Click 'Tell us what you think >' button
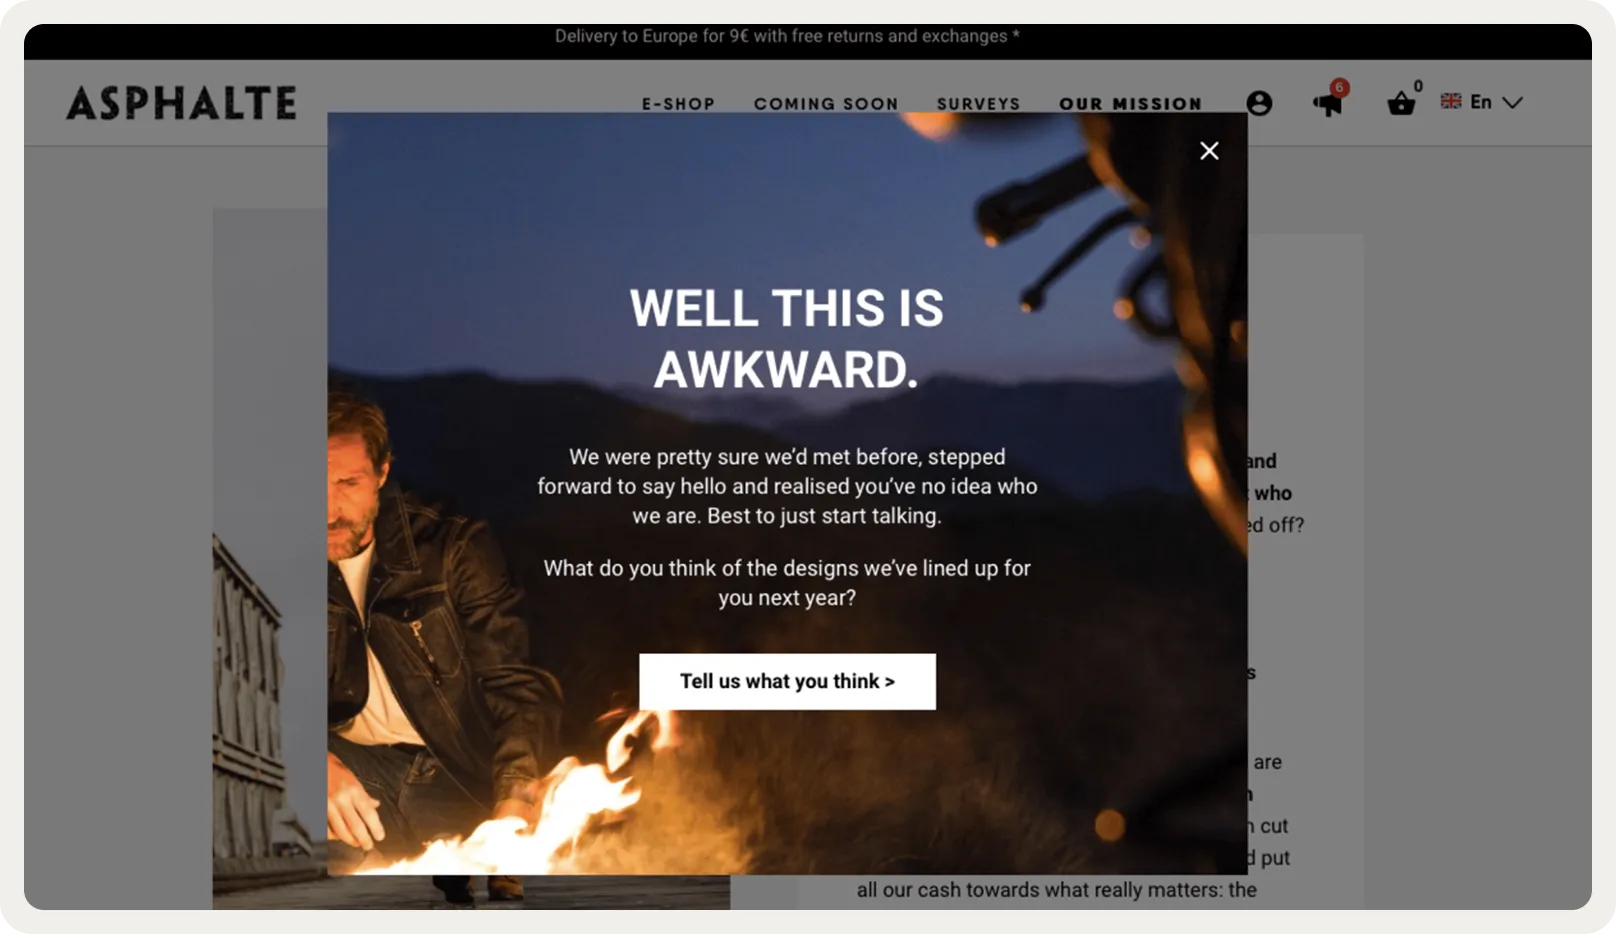 788,682
